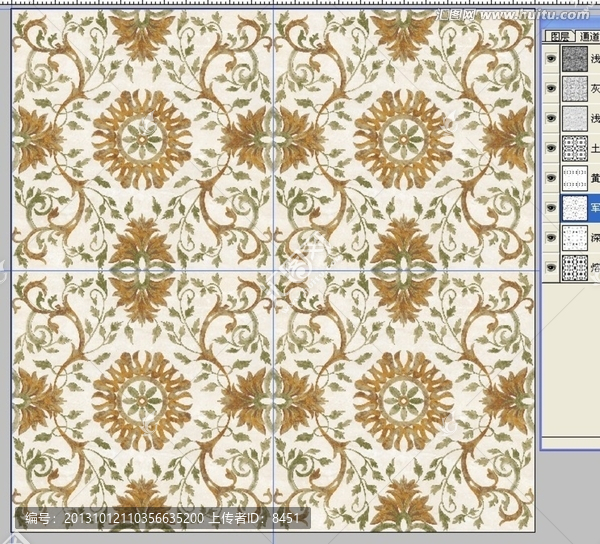Viewport: 600px width, 544px height.
Task: Select the 土 channel pattern thumbnail
Action: click(575, 148)
